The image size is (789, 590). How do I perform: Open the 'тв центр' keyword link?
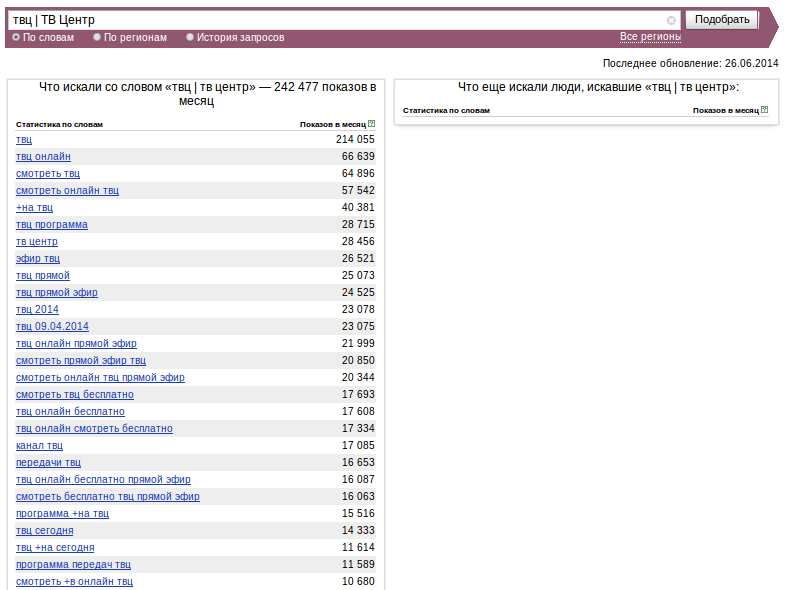coord(37,241)
